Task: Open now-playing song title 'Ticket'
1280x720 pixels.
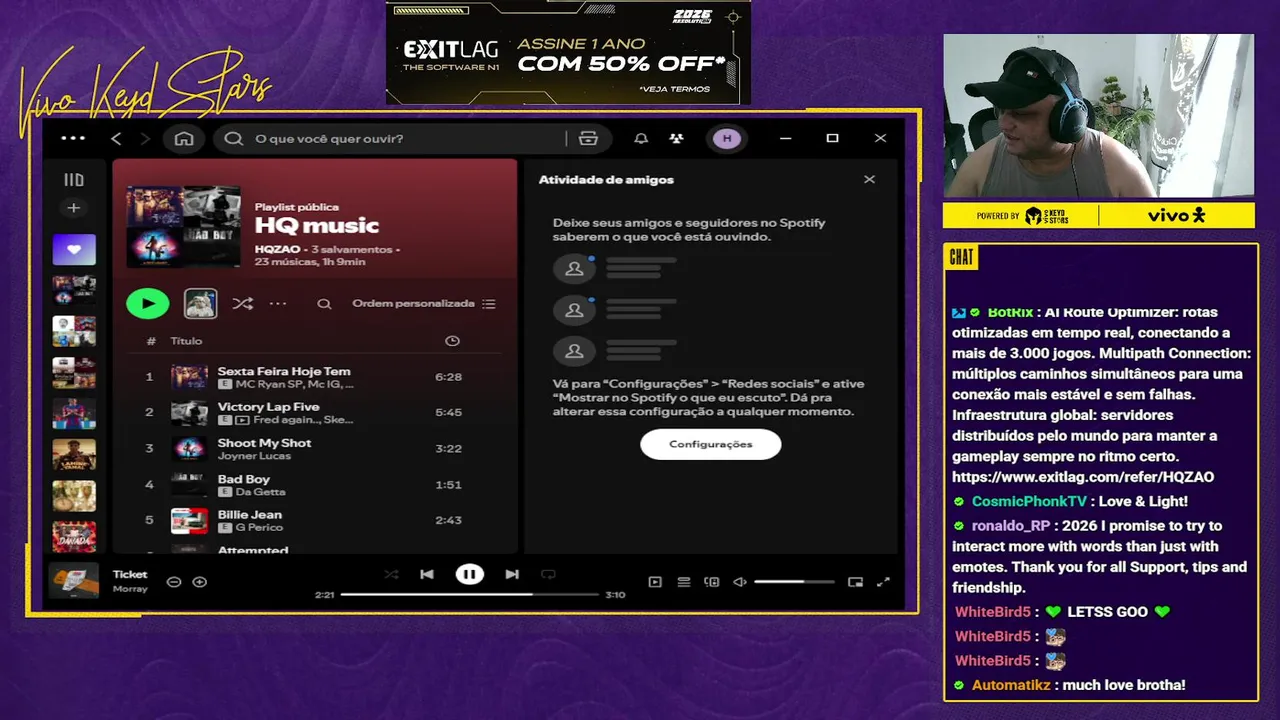Action: click(x=130, y=574)
